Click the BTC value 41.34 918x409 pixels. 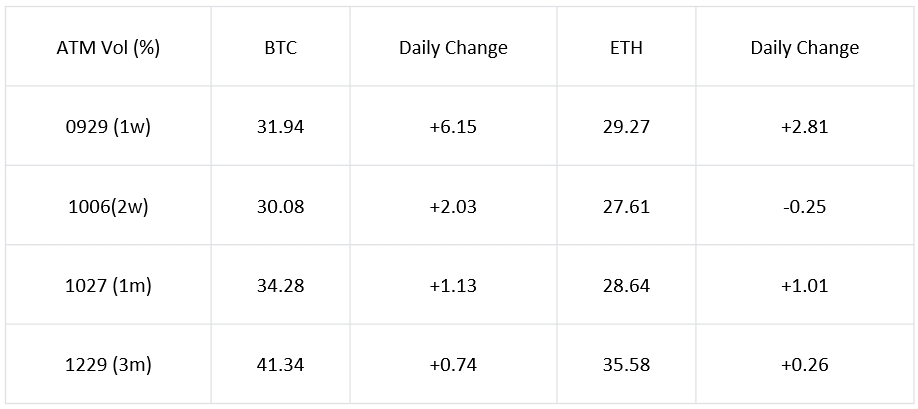click(280, 365)
